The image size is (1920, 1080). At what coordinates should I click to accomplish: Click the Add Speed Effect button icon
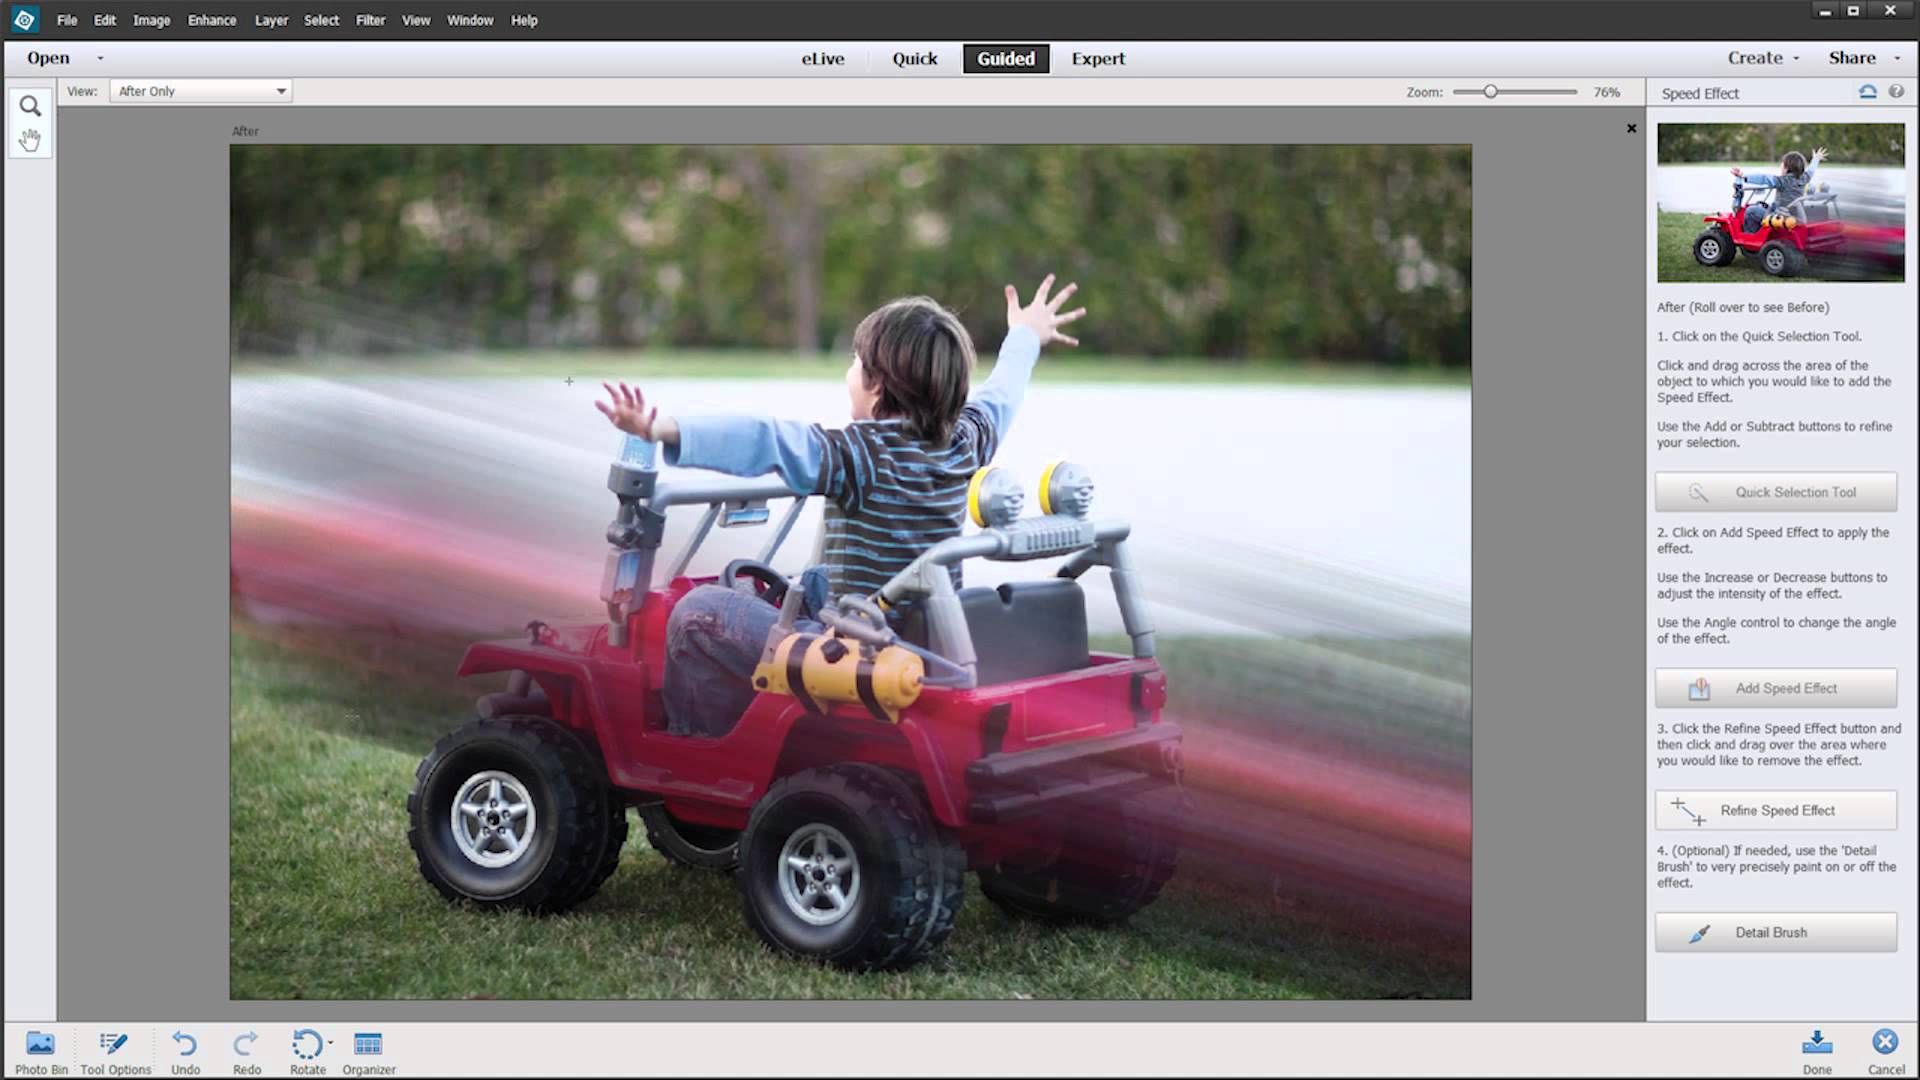click(x=1698, y=687)
